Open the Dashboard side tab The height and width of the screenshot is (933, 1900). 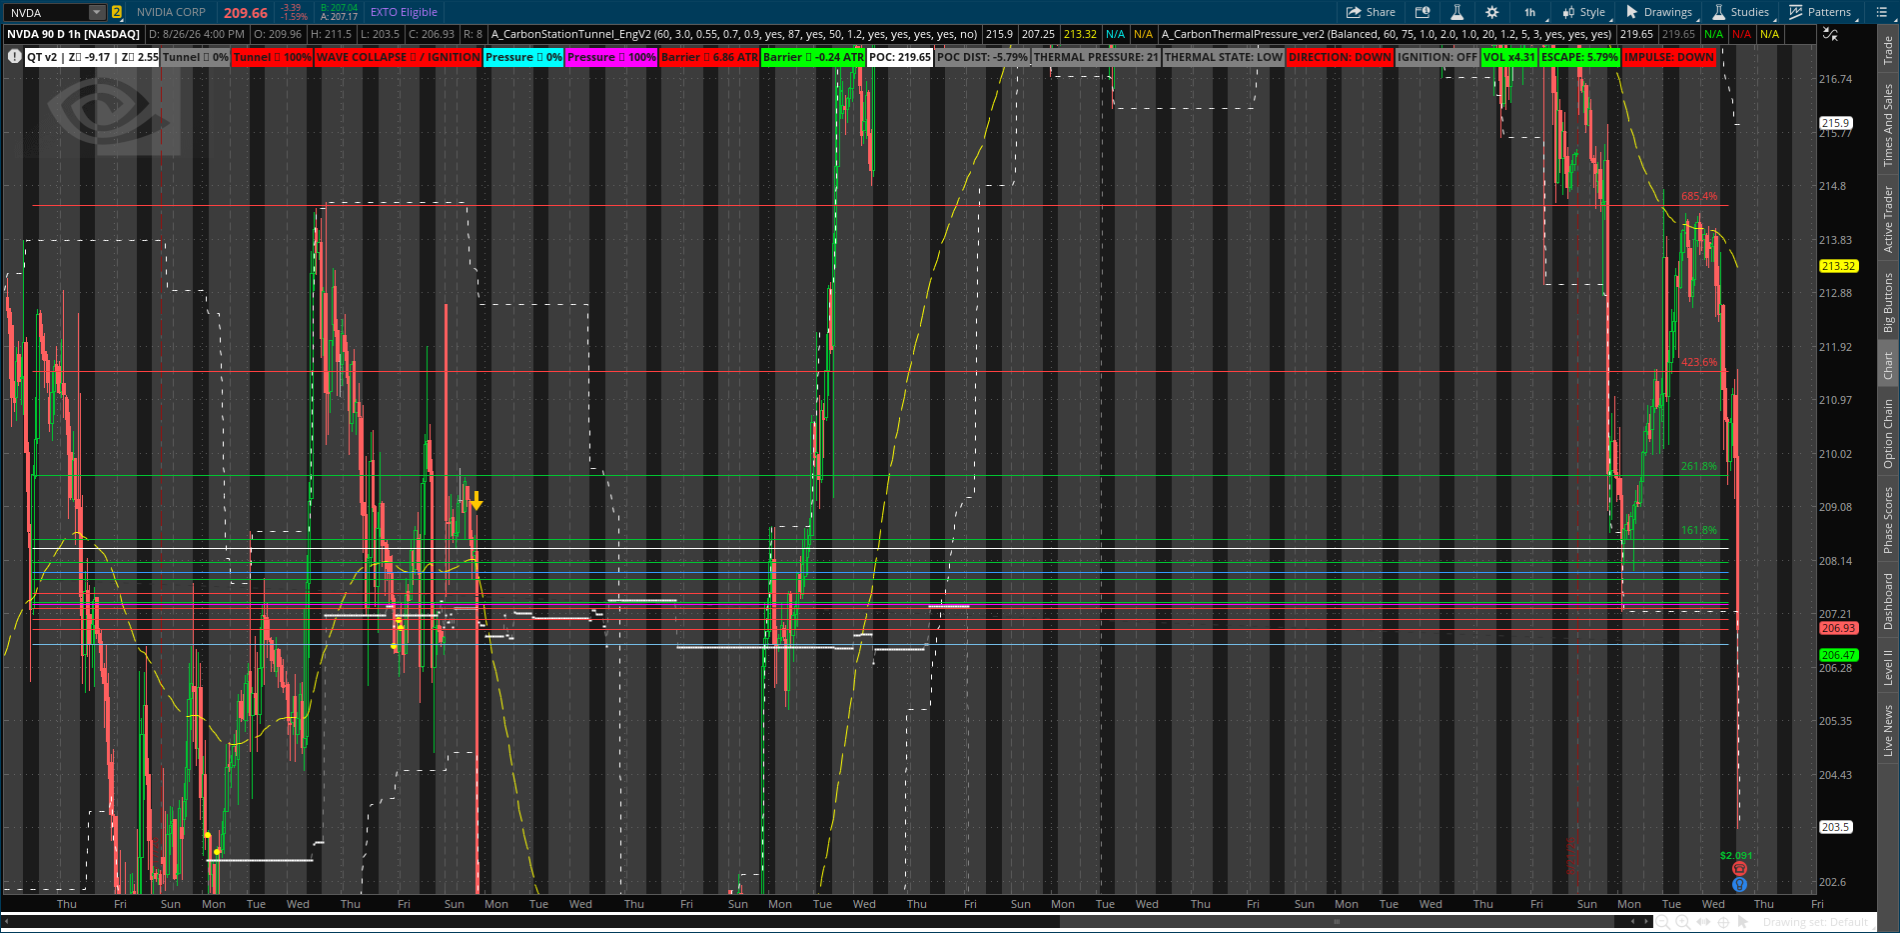[1888, 601]
